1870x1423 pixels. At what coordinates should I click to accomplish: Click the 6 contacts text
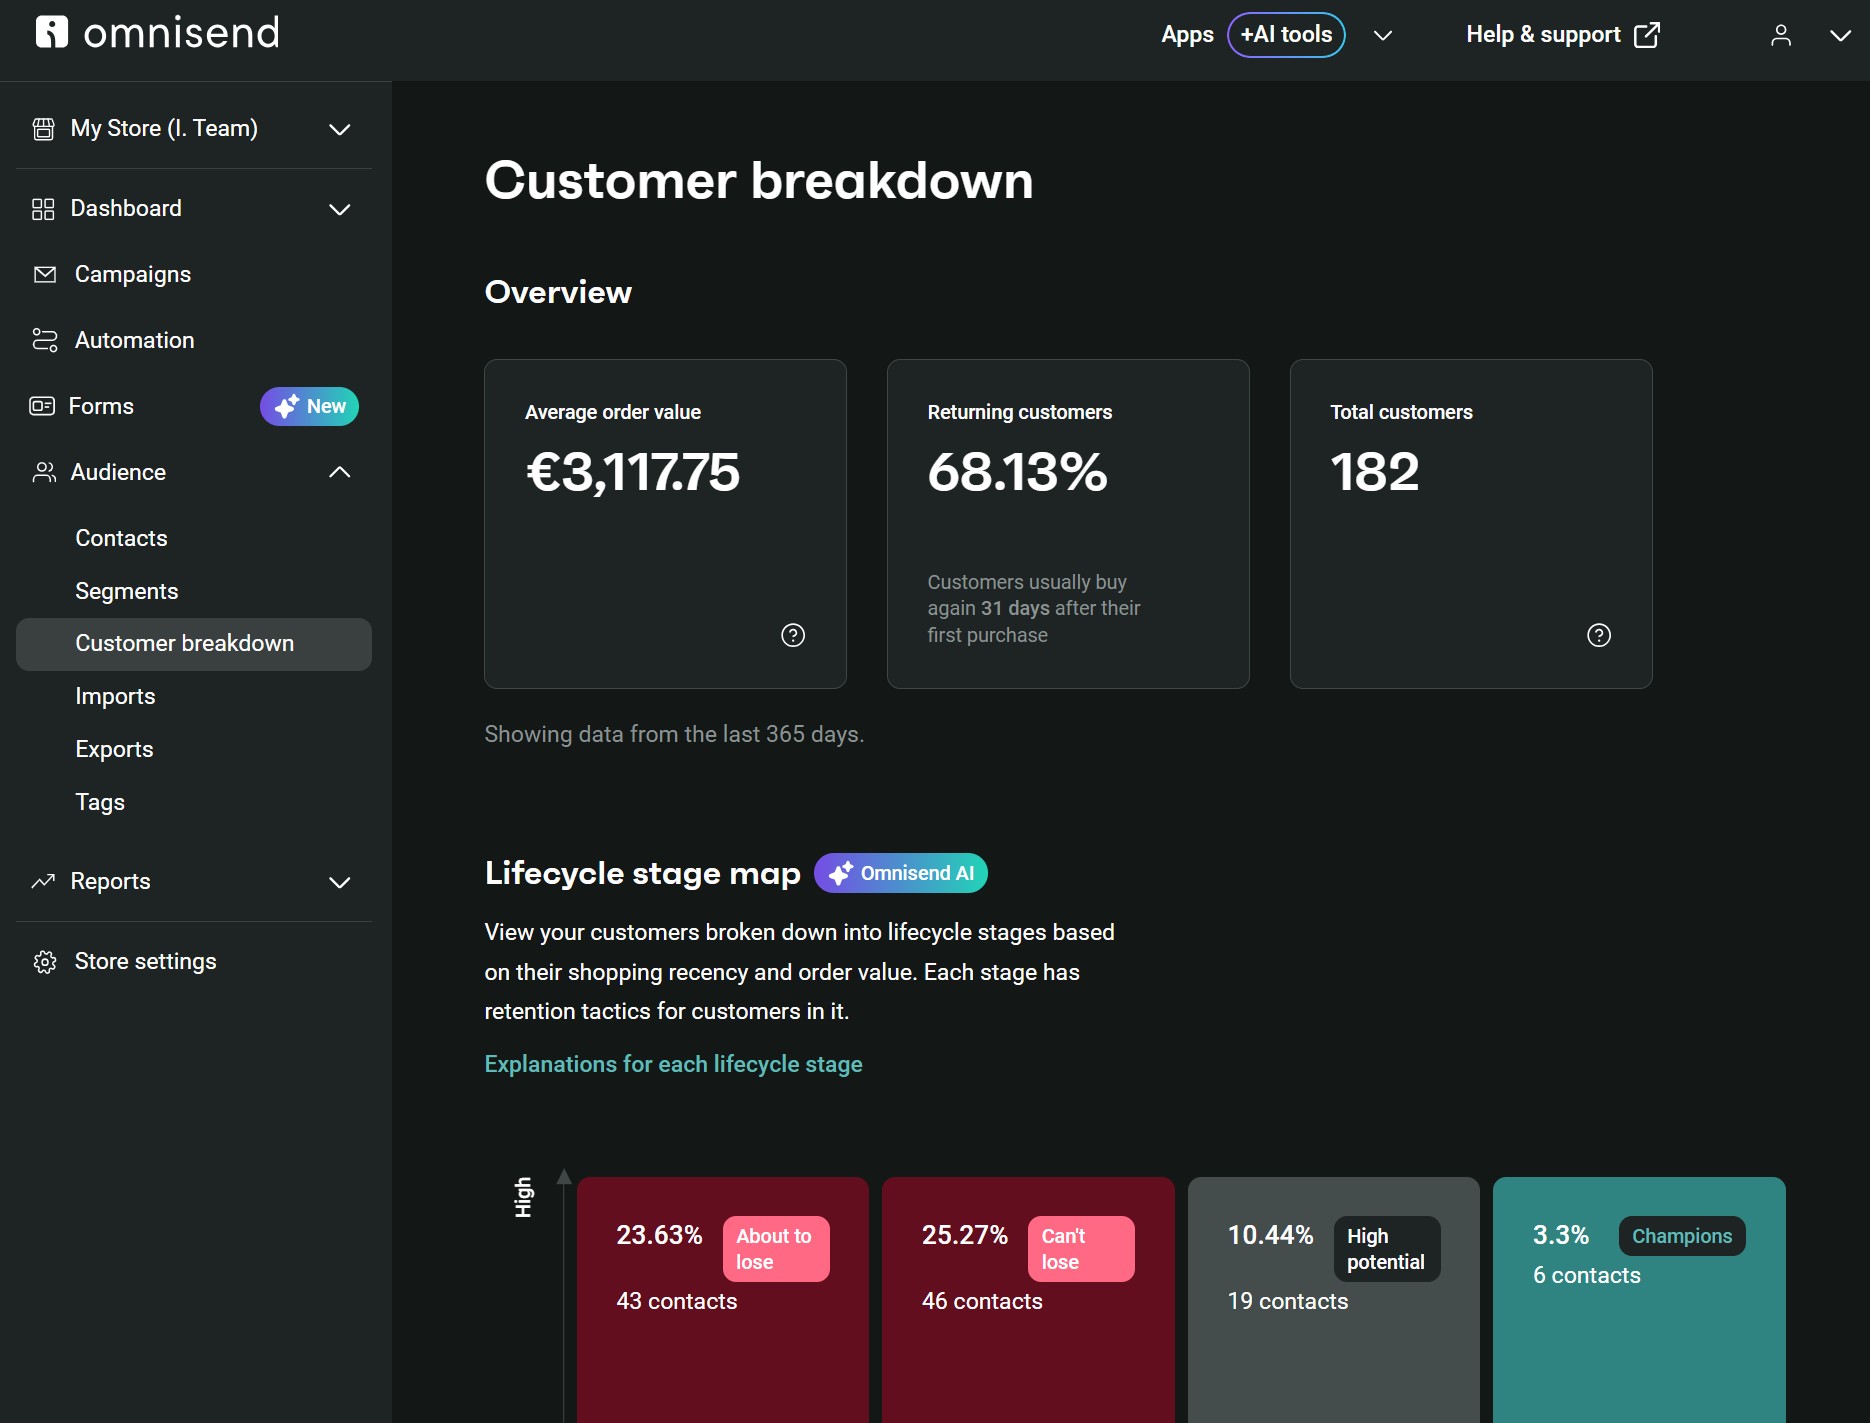pos(1587,1275)
